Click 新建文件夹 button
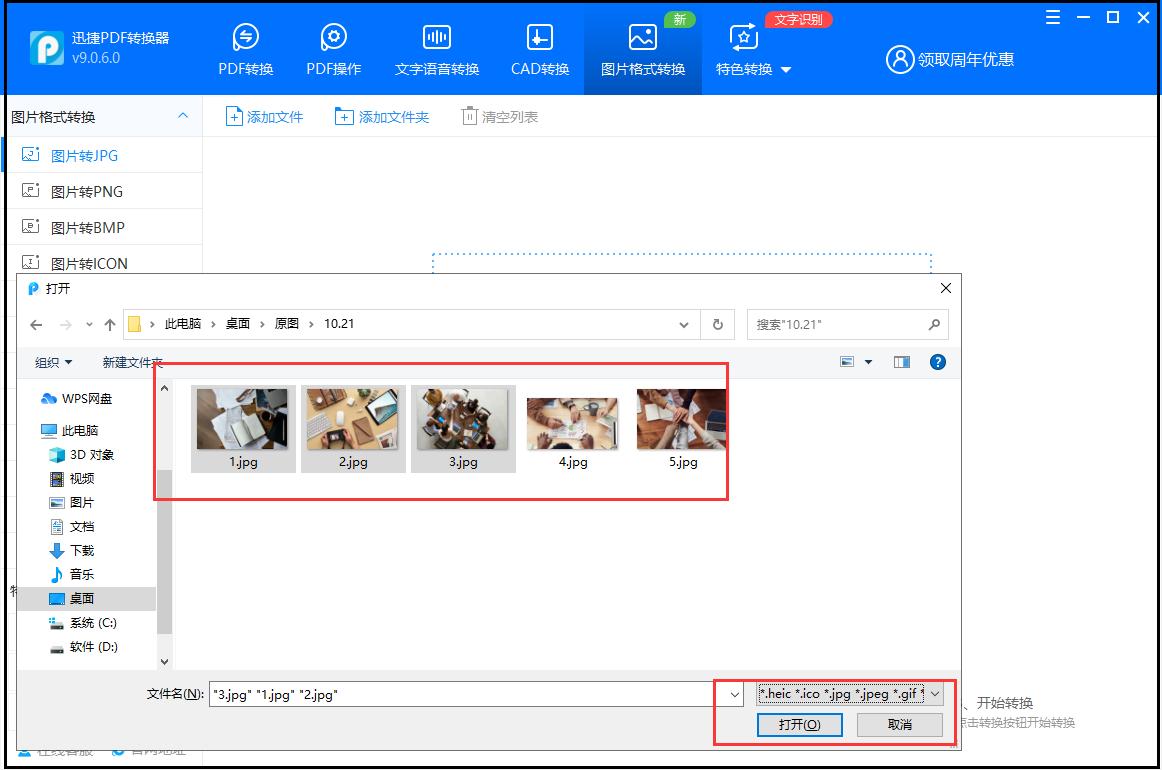The width and height of the screenshot is (1162, 770). point(132,362)
